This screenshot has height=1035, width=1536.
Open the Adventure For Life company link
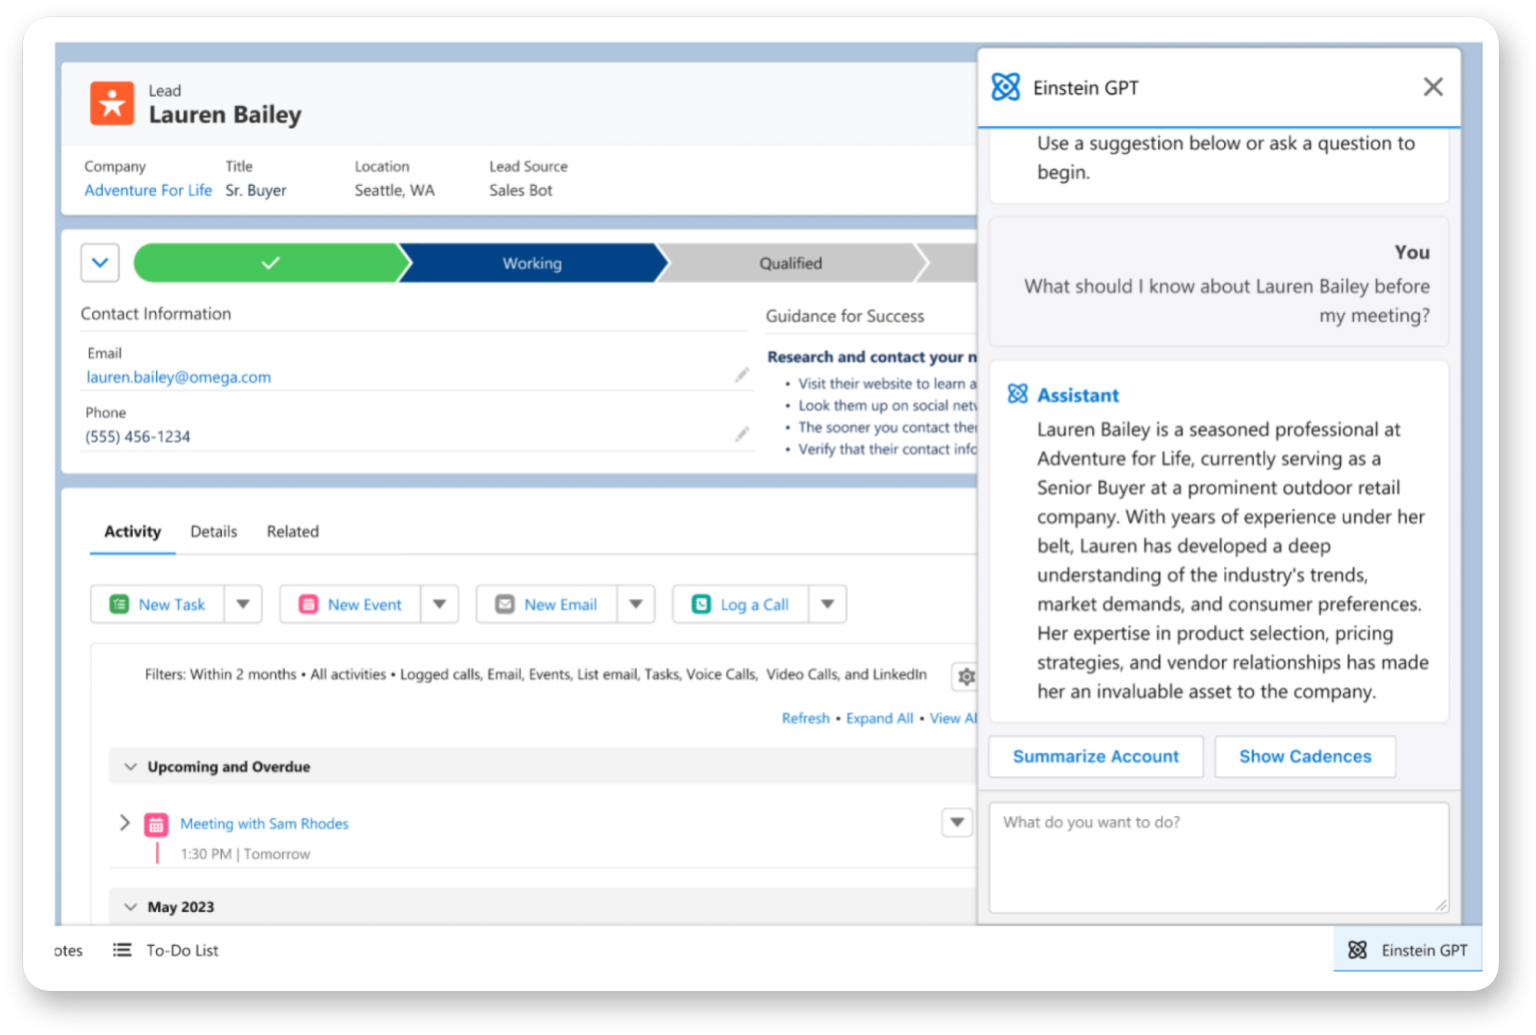(148, 190)
